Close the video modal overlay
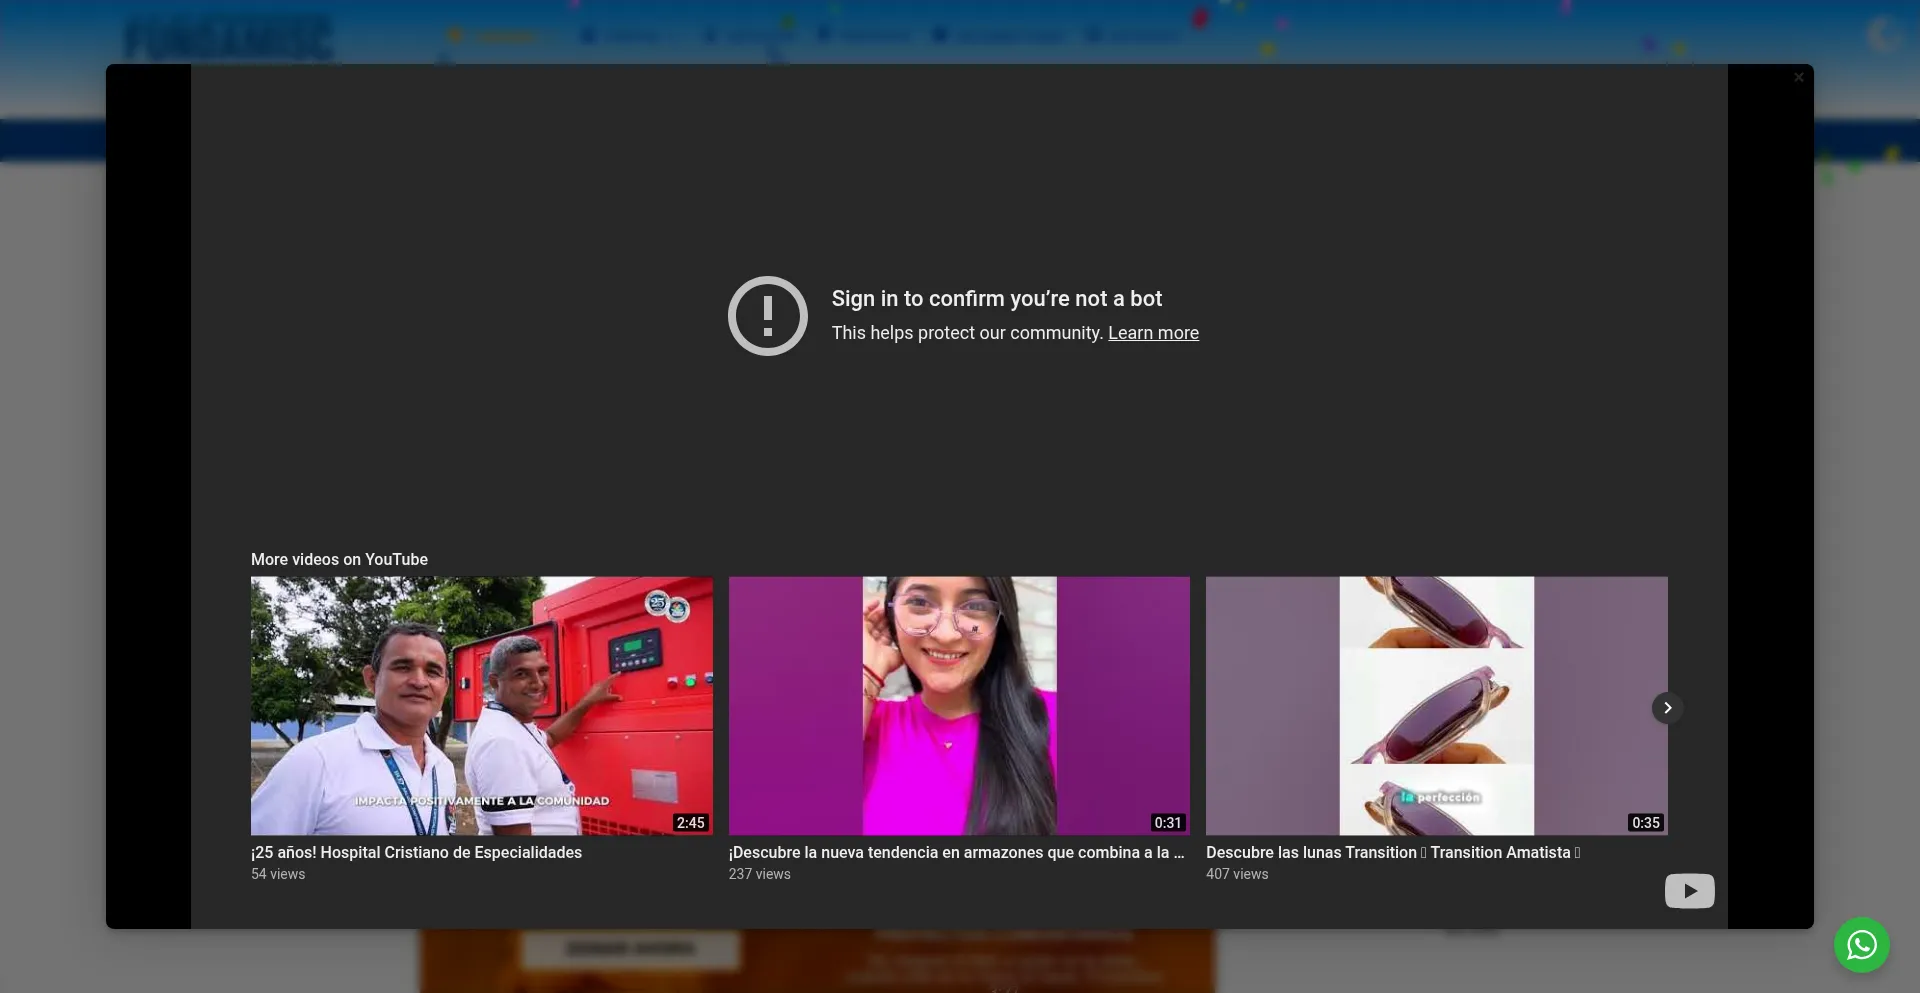This screenshot has height=993, width=1920. pyautogui.click(x=1798, y=77)
